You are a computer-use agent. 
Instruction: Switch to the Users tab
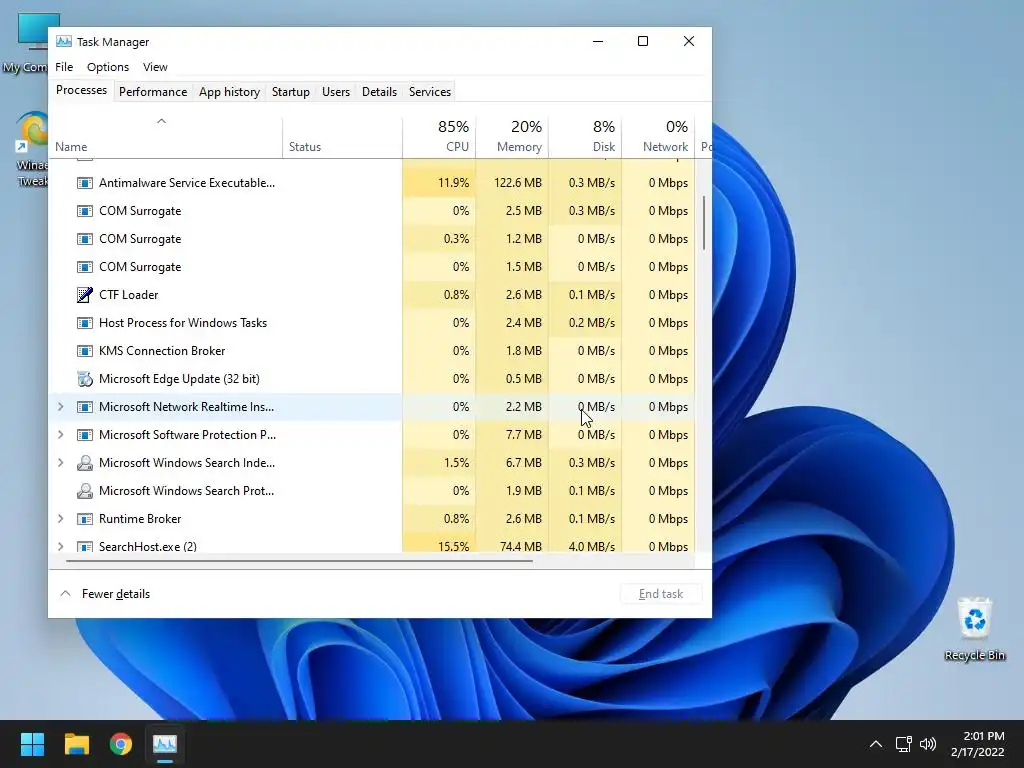(x=336, y=92)
